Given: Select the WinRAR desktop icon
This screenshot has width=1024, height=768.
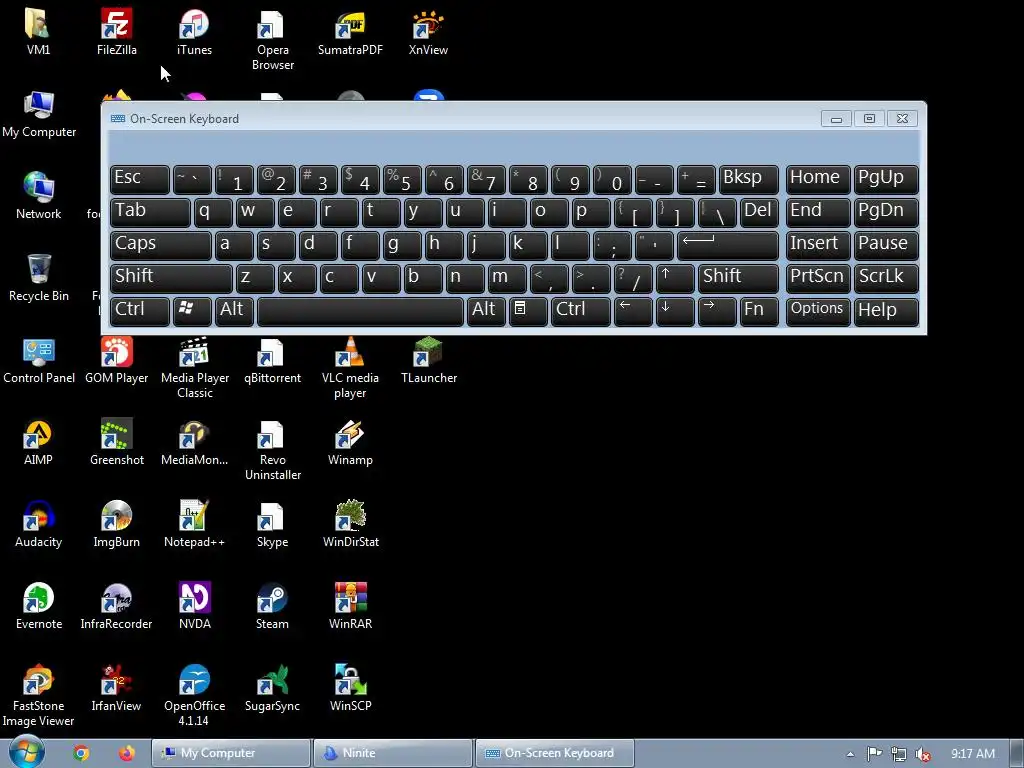Looking at the screenshot, I should click(350, 607).
